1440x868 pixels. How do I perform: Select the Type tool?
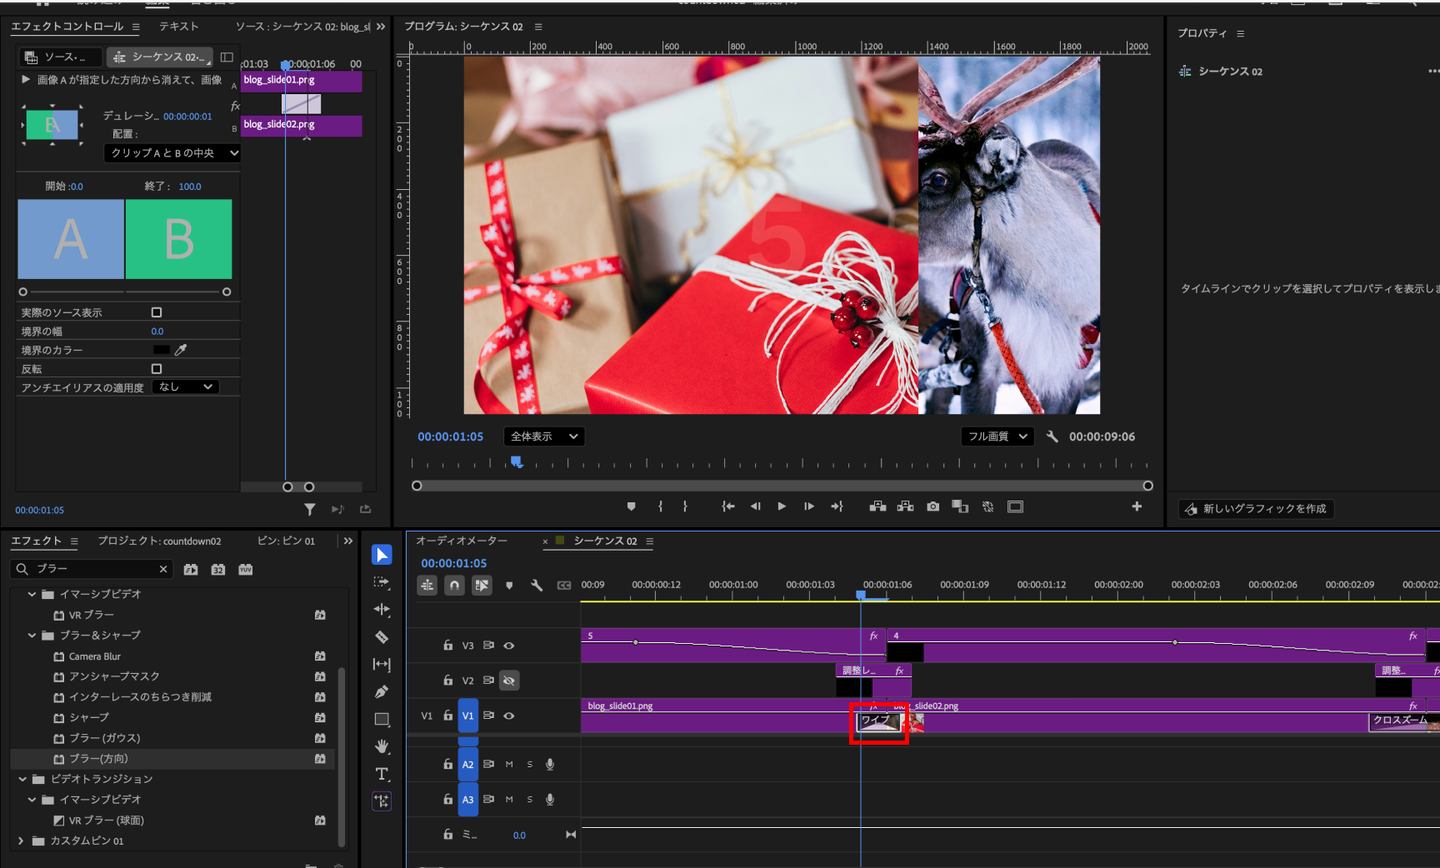381,774
